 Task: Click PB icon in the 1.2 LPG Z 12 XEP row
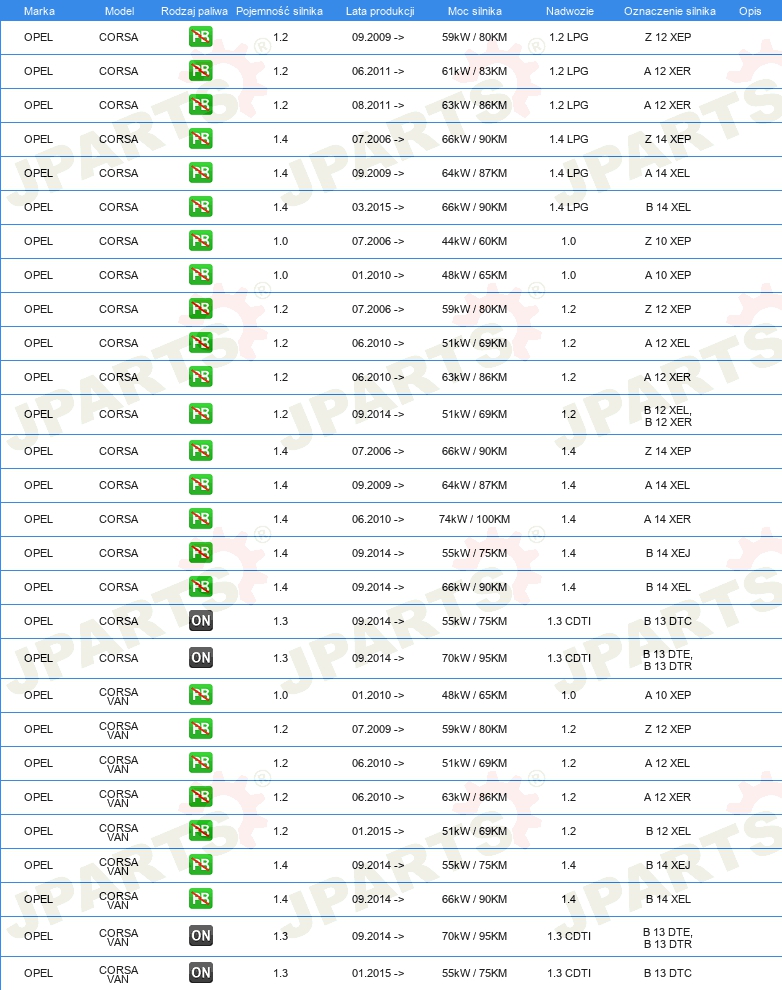(x=201, y=37)
